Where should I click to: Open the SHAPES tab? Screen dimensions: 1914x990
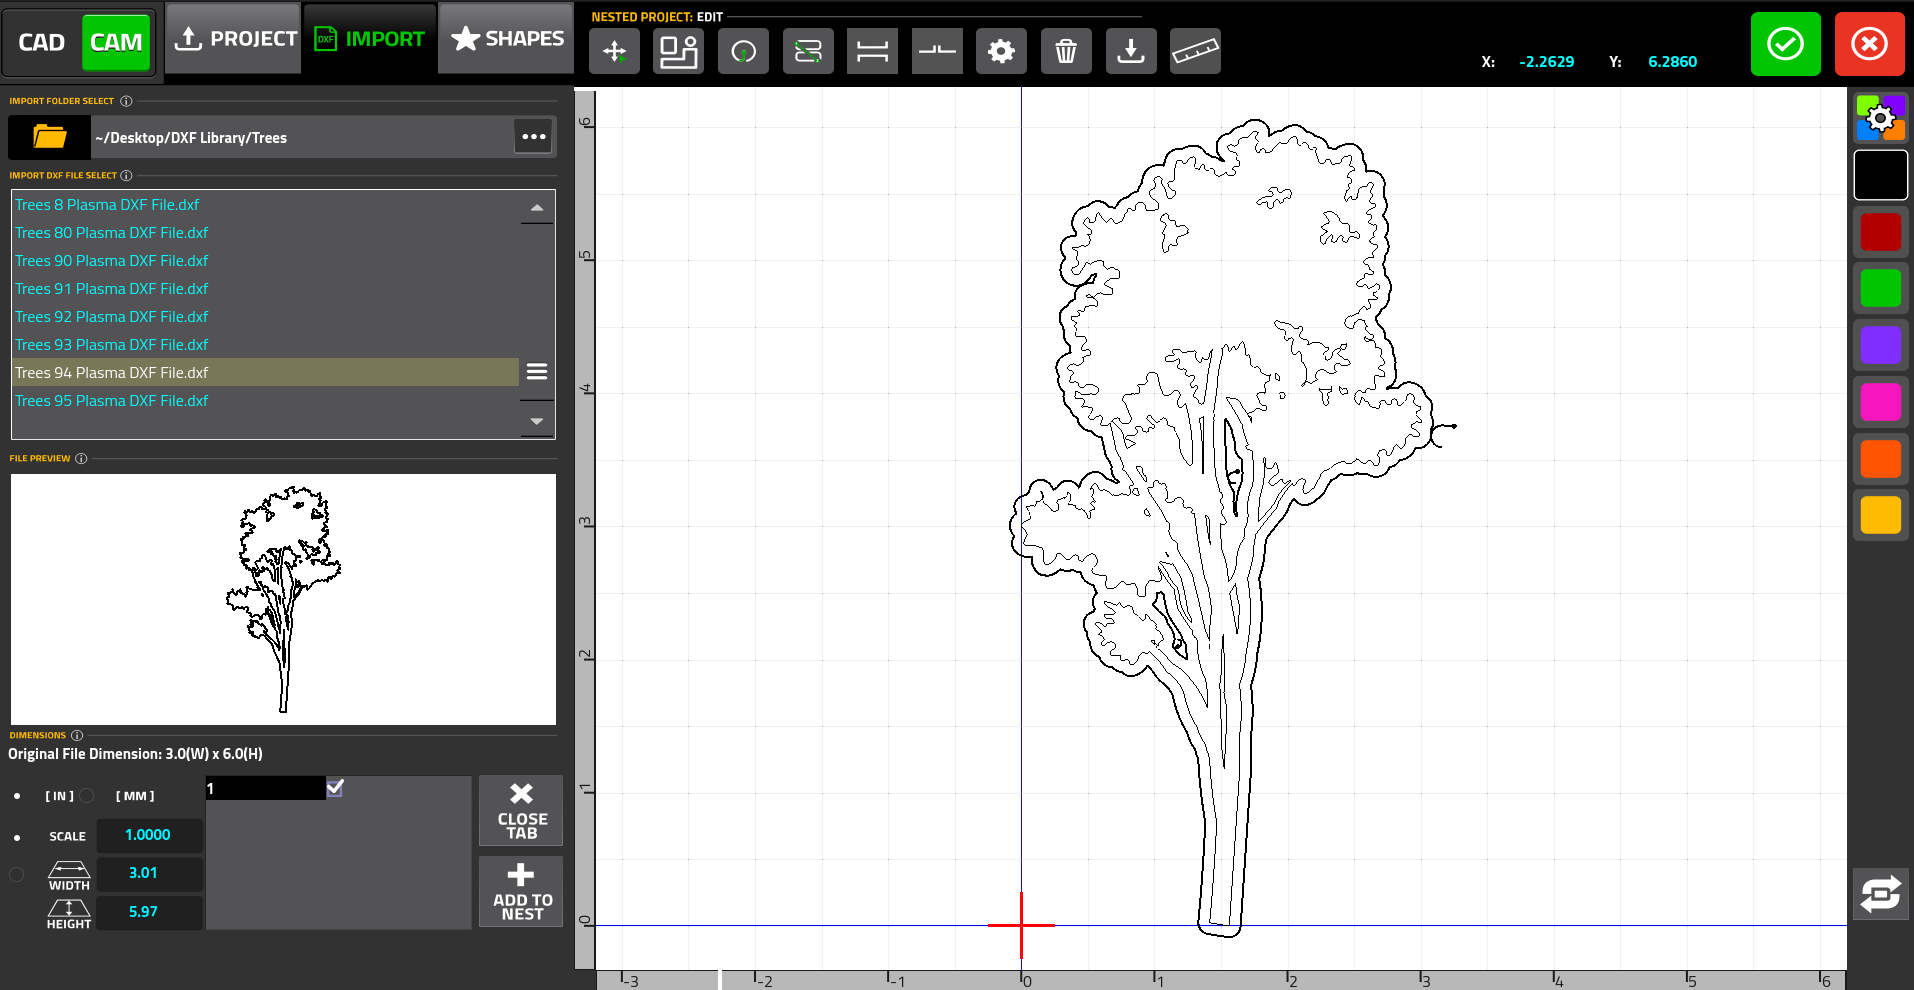pos(505,38)
